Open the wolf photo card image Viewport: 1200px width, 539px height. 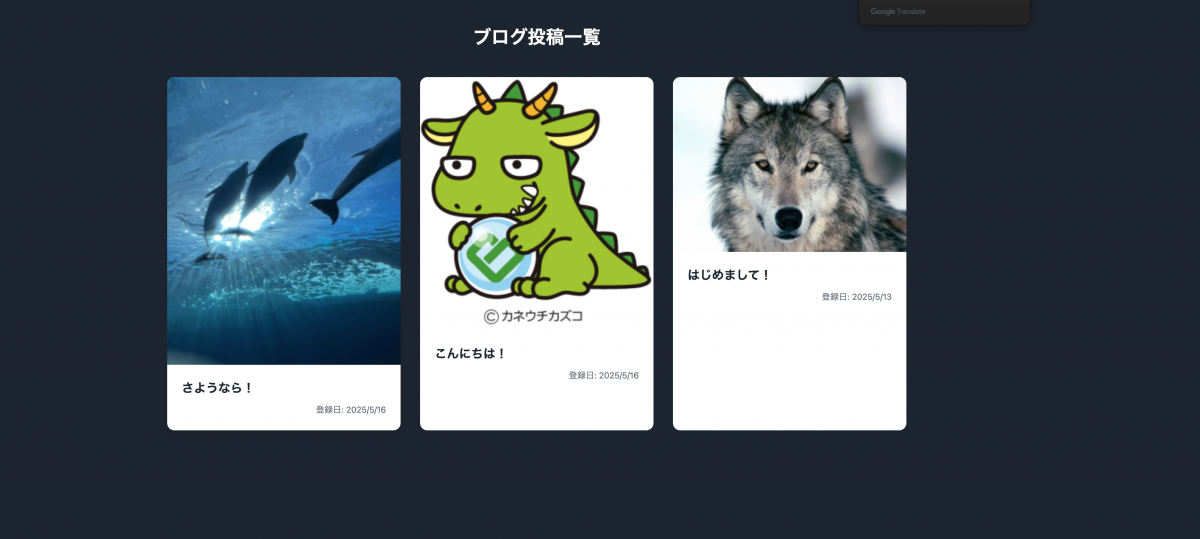[x=790, y=164]
